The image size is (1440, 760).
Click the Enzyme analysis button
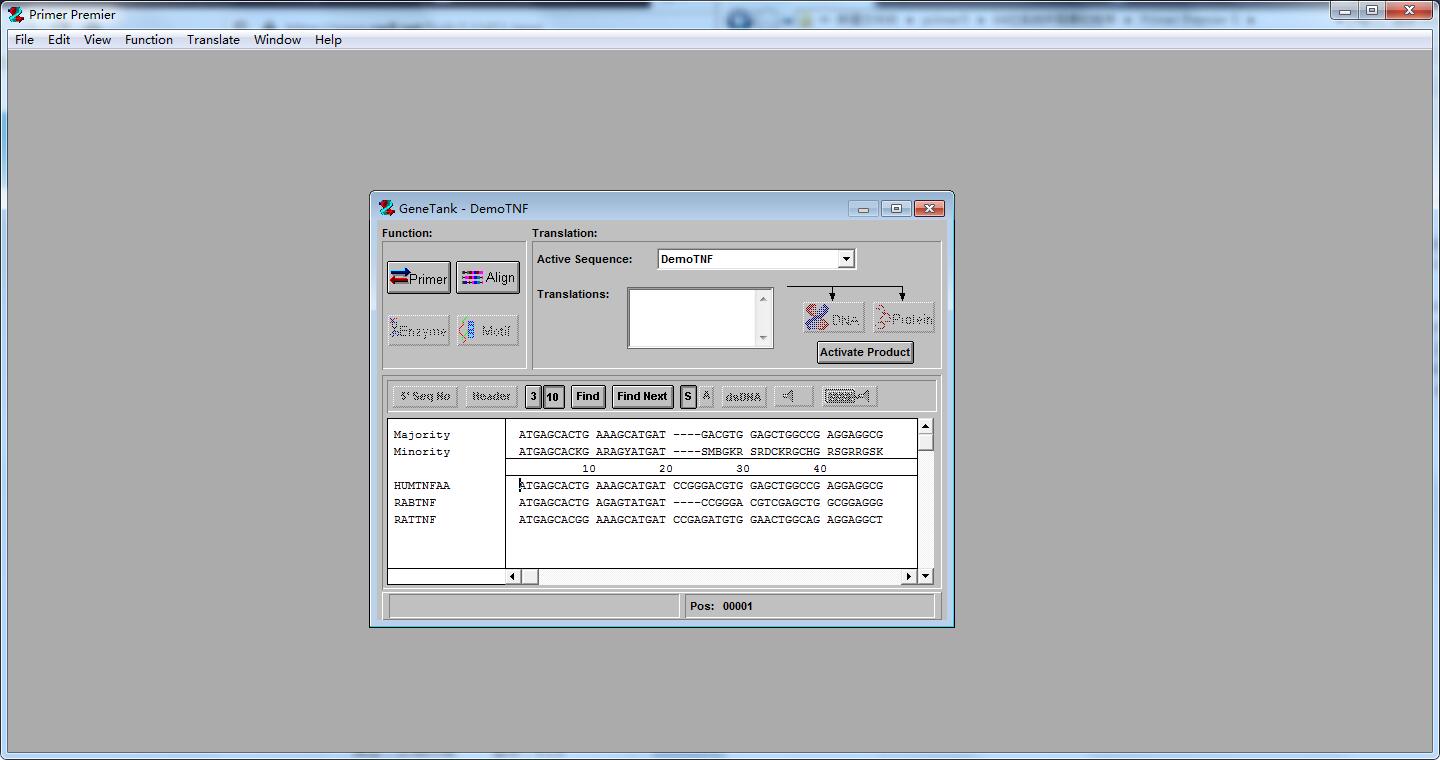[x=418, y=331]
